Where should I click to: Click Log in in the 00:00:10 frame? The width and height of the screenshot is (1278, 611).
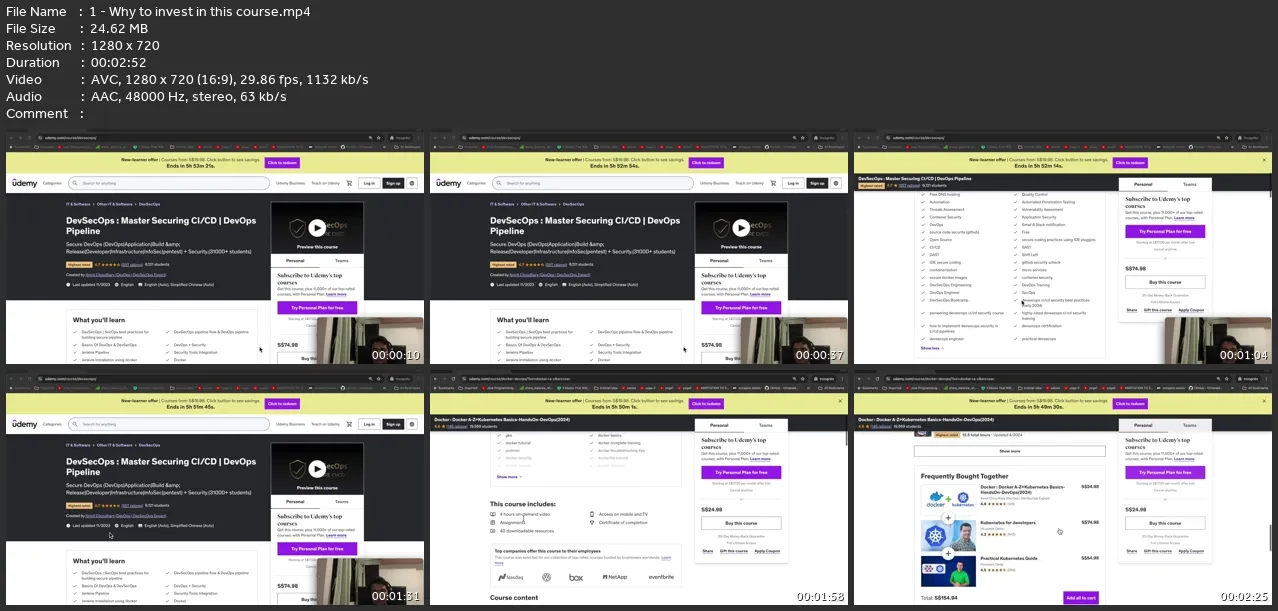(370, 183)
